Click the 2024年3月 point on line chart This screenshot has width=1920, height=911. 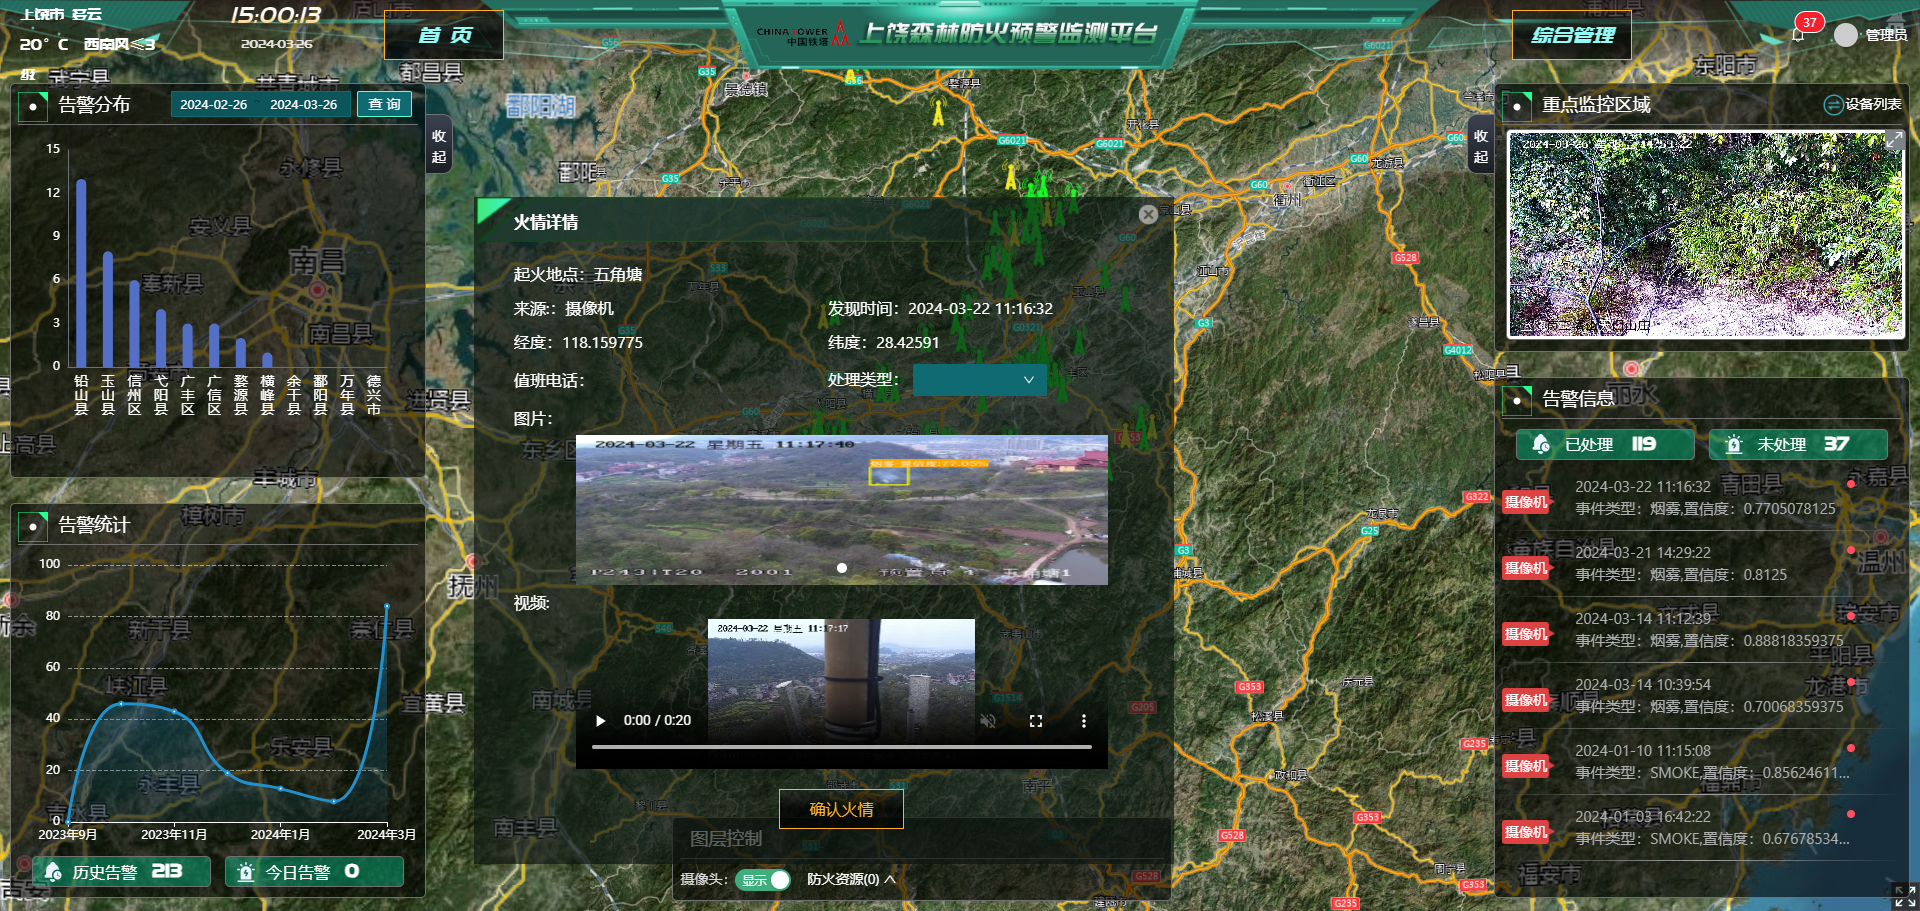(x=387, y=606)
